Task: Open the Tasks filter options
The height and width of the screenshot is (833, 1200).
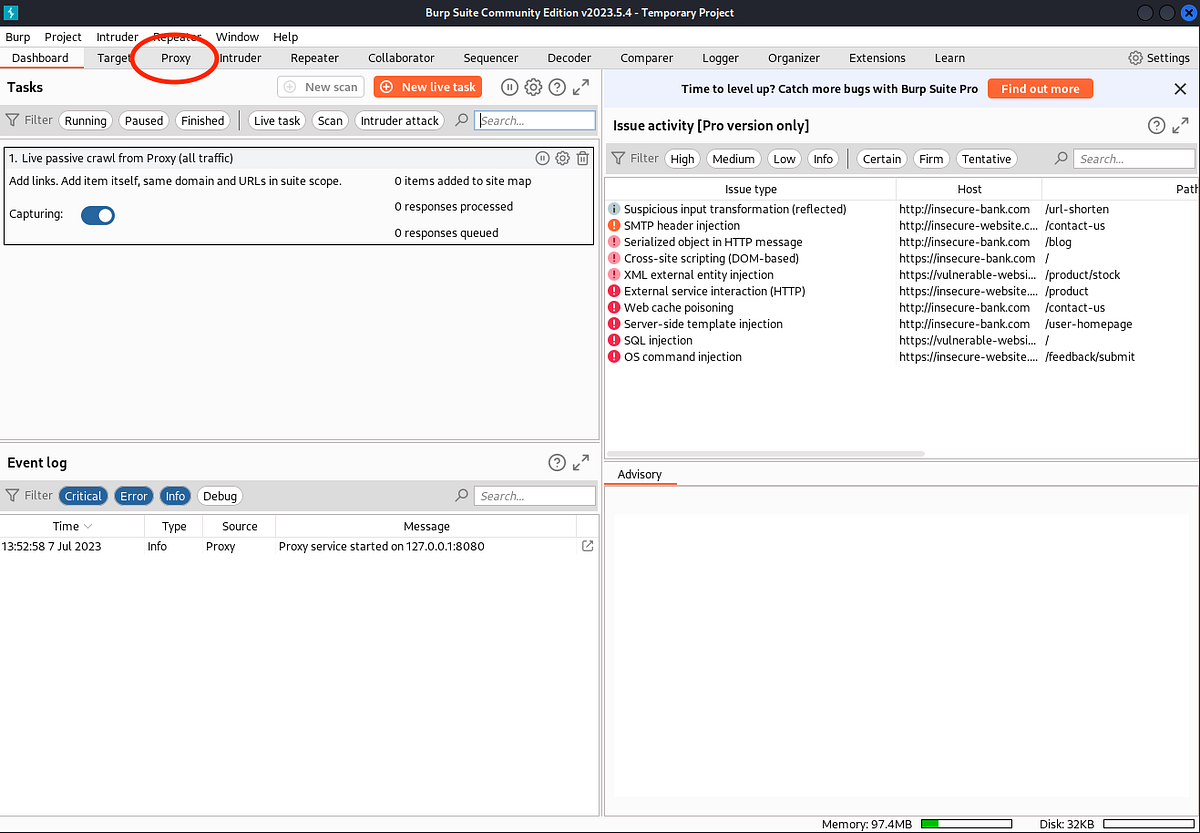Action: point(29,119)
